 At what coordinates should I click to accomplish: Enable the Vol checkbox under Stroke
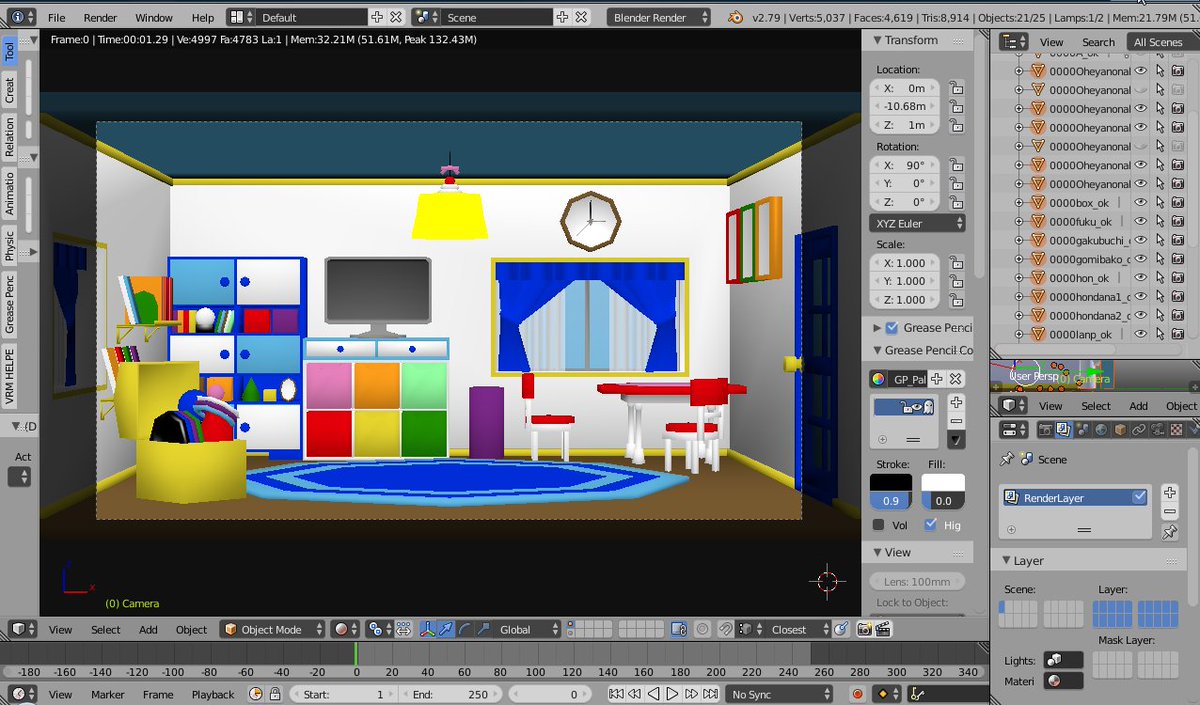[x=878, y=525]
